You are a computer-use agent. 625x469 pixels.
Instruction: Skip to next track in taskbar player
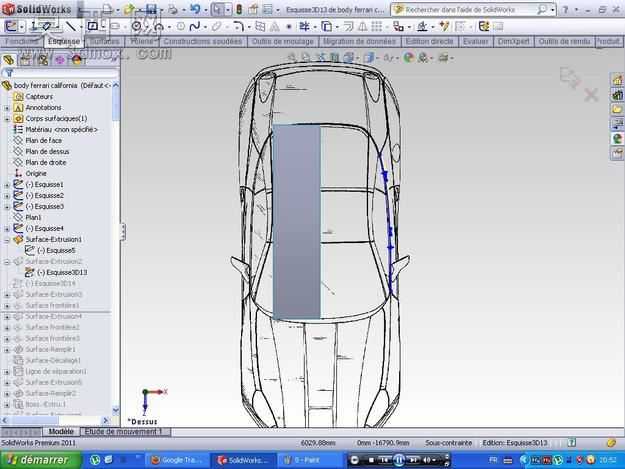point(413,460)
